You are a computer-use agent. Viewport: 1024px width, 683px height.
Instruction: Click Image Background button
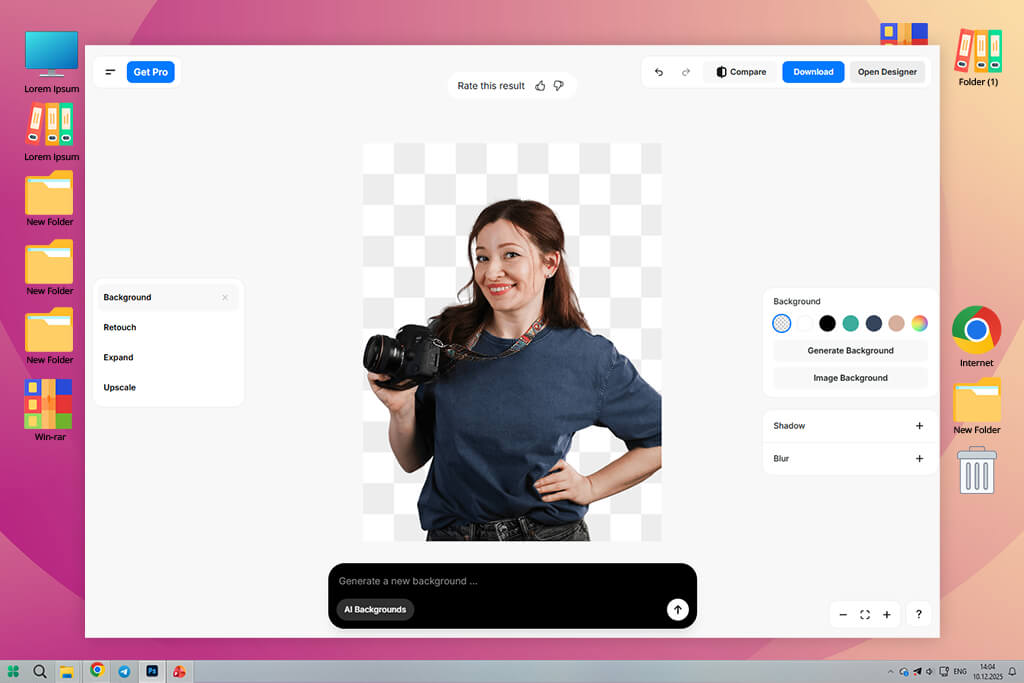click(x=850, y=378)
